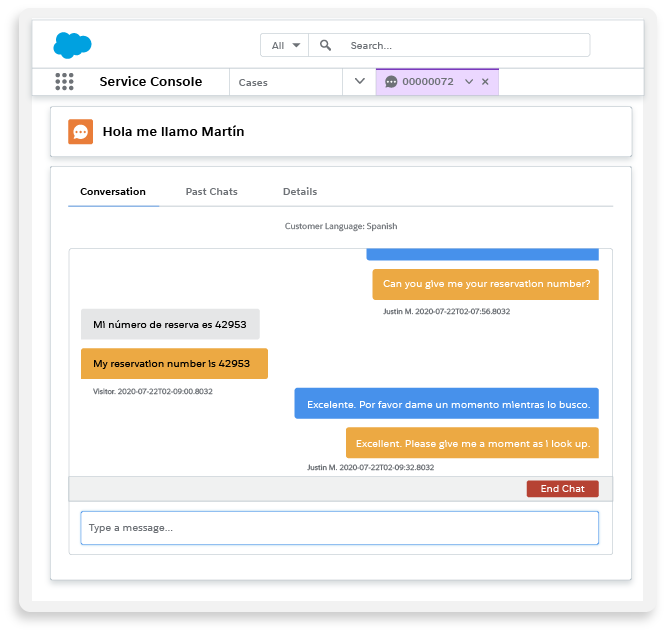Click the gray message Mi número de reserva es 42953
668x634 pixels.
(x=170, y=324)
